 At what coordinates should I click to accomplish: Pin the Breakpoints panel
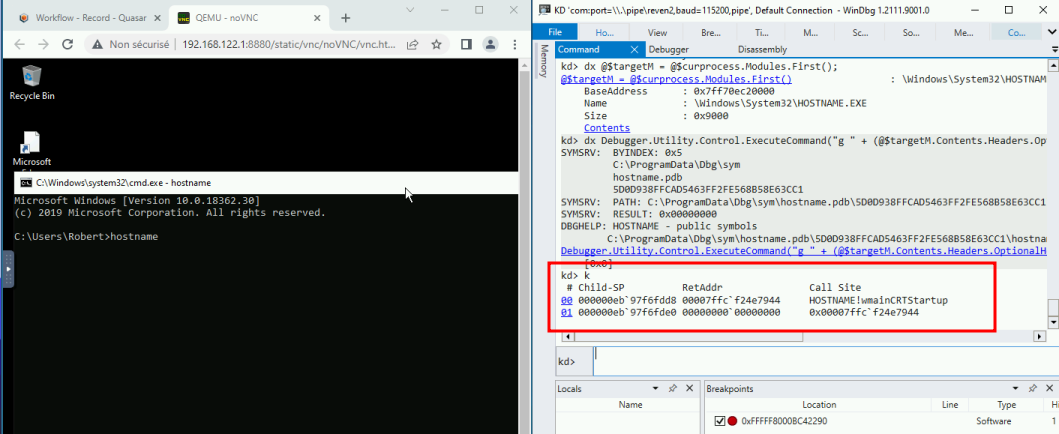coord(1032,389)
